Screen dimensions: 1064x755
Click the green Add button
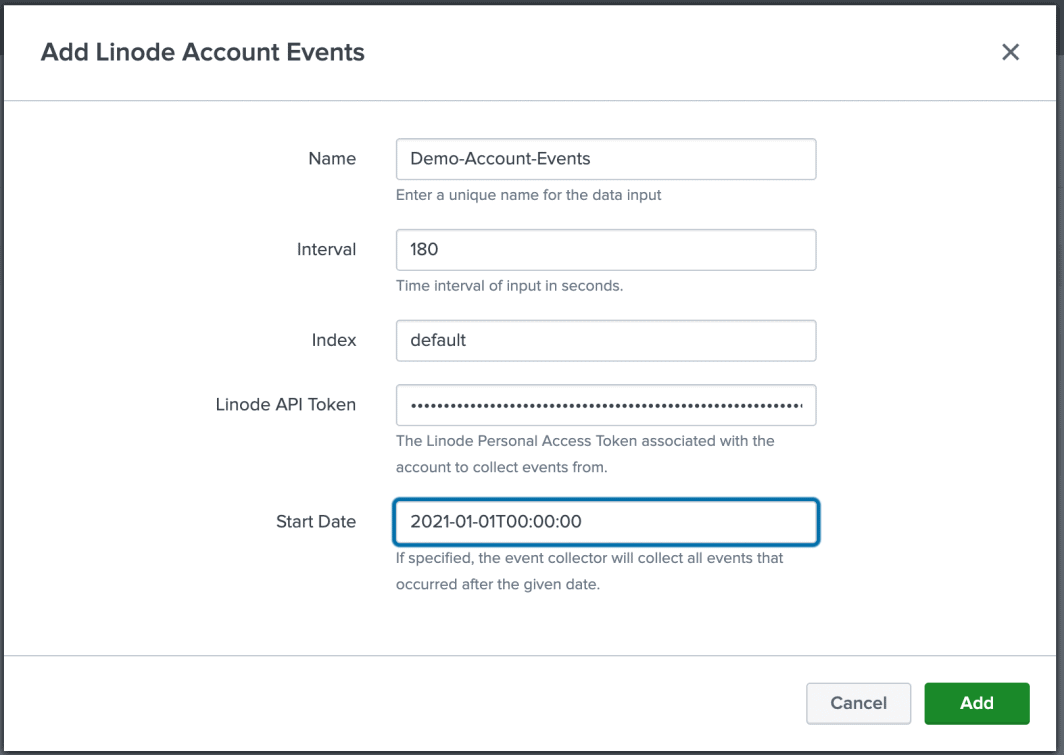pyautogui.click(x=976, y=703)
